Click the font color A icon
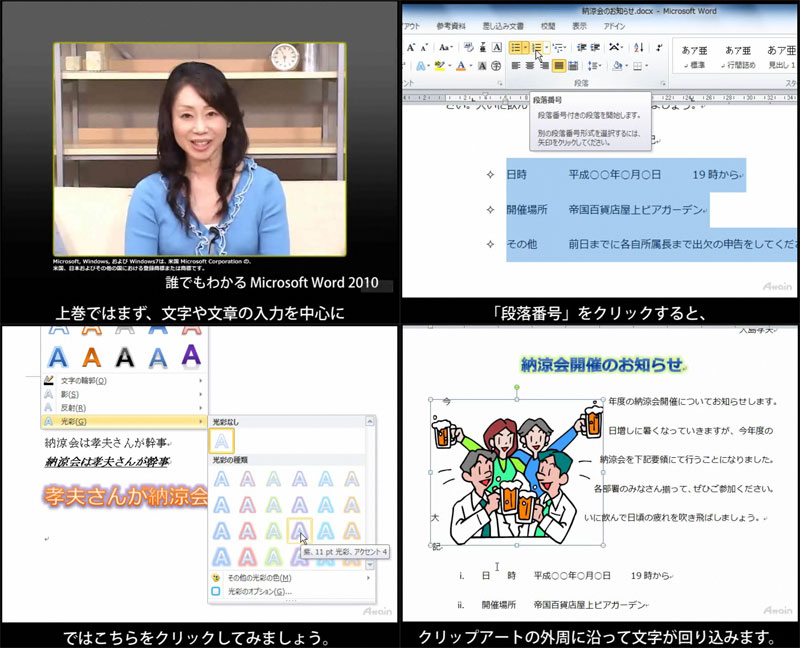 [x=461, y=66]
